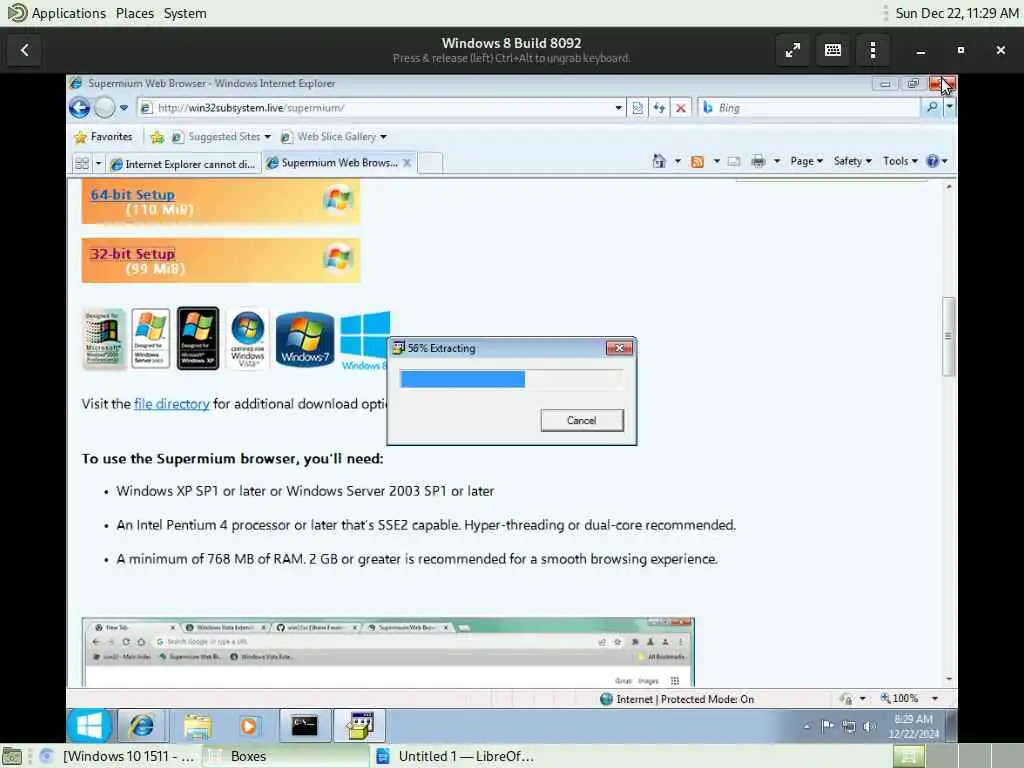Click the Bing search box
The image size is (1024, 768).
point(810,108)
